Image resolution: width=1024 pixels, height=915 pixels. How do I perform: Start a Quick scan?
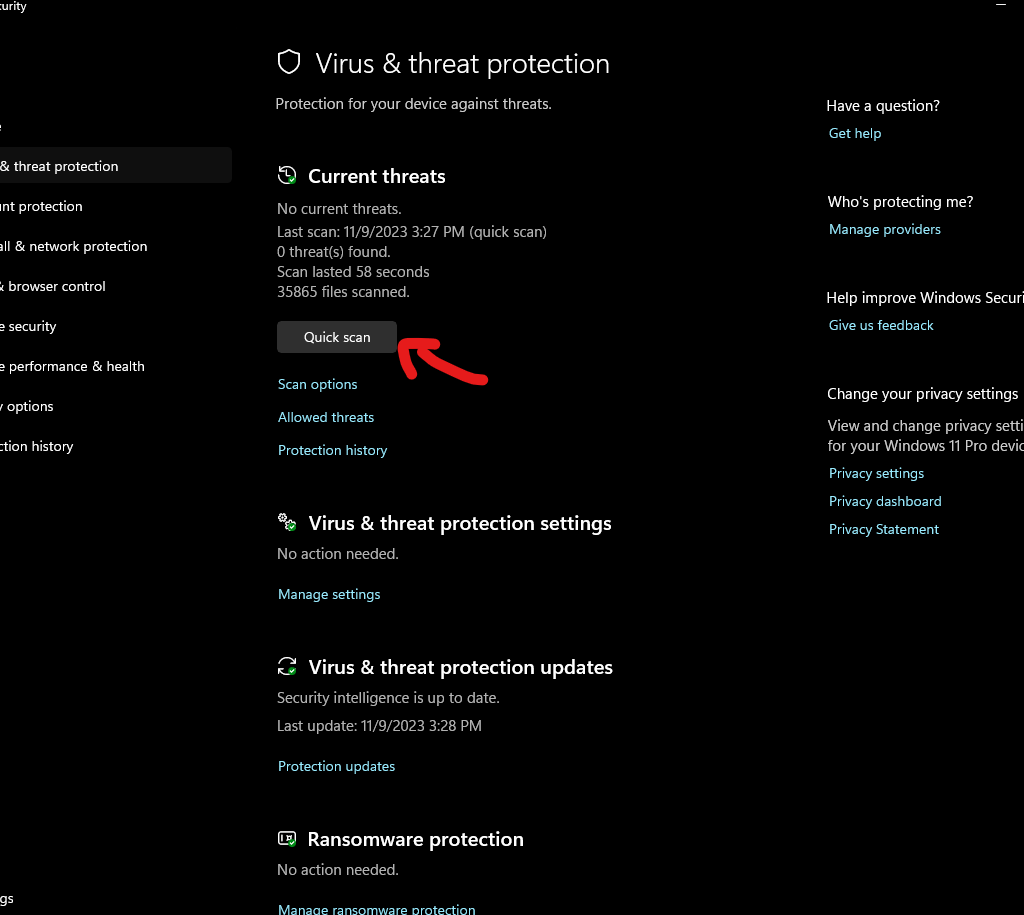pyautogui.click(x=337, y=337)
